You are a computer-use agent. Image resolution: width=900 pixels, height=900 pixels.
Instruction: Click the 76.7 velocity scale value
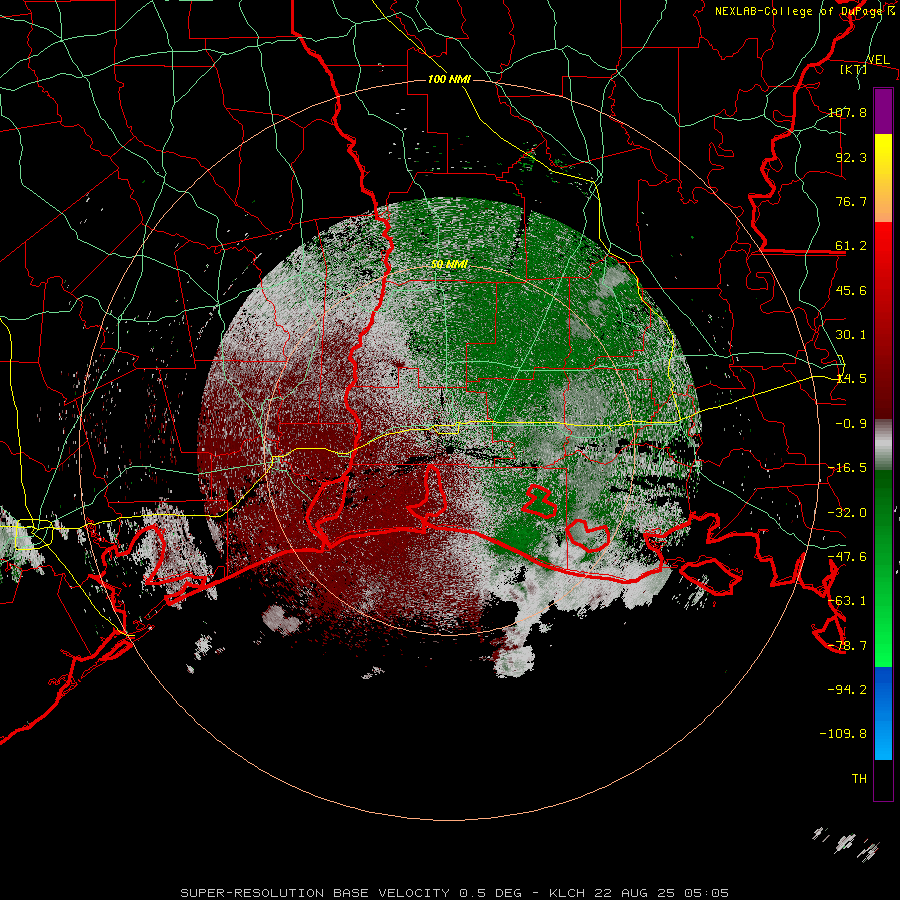pos(851,201)
